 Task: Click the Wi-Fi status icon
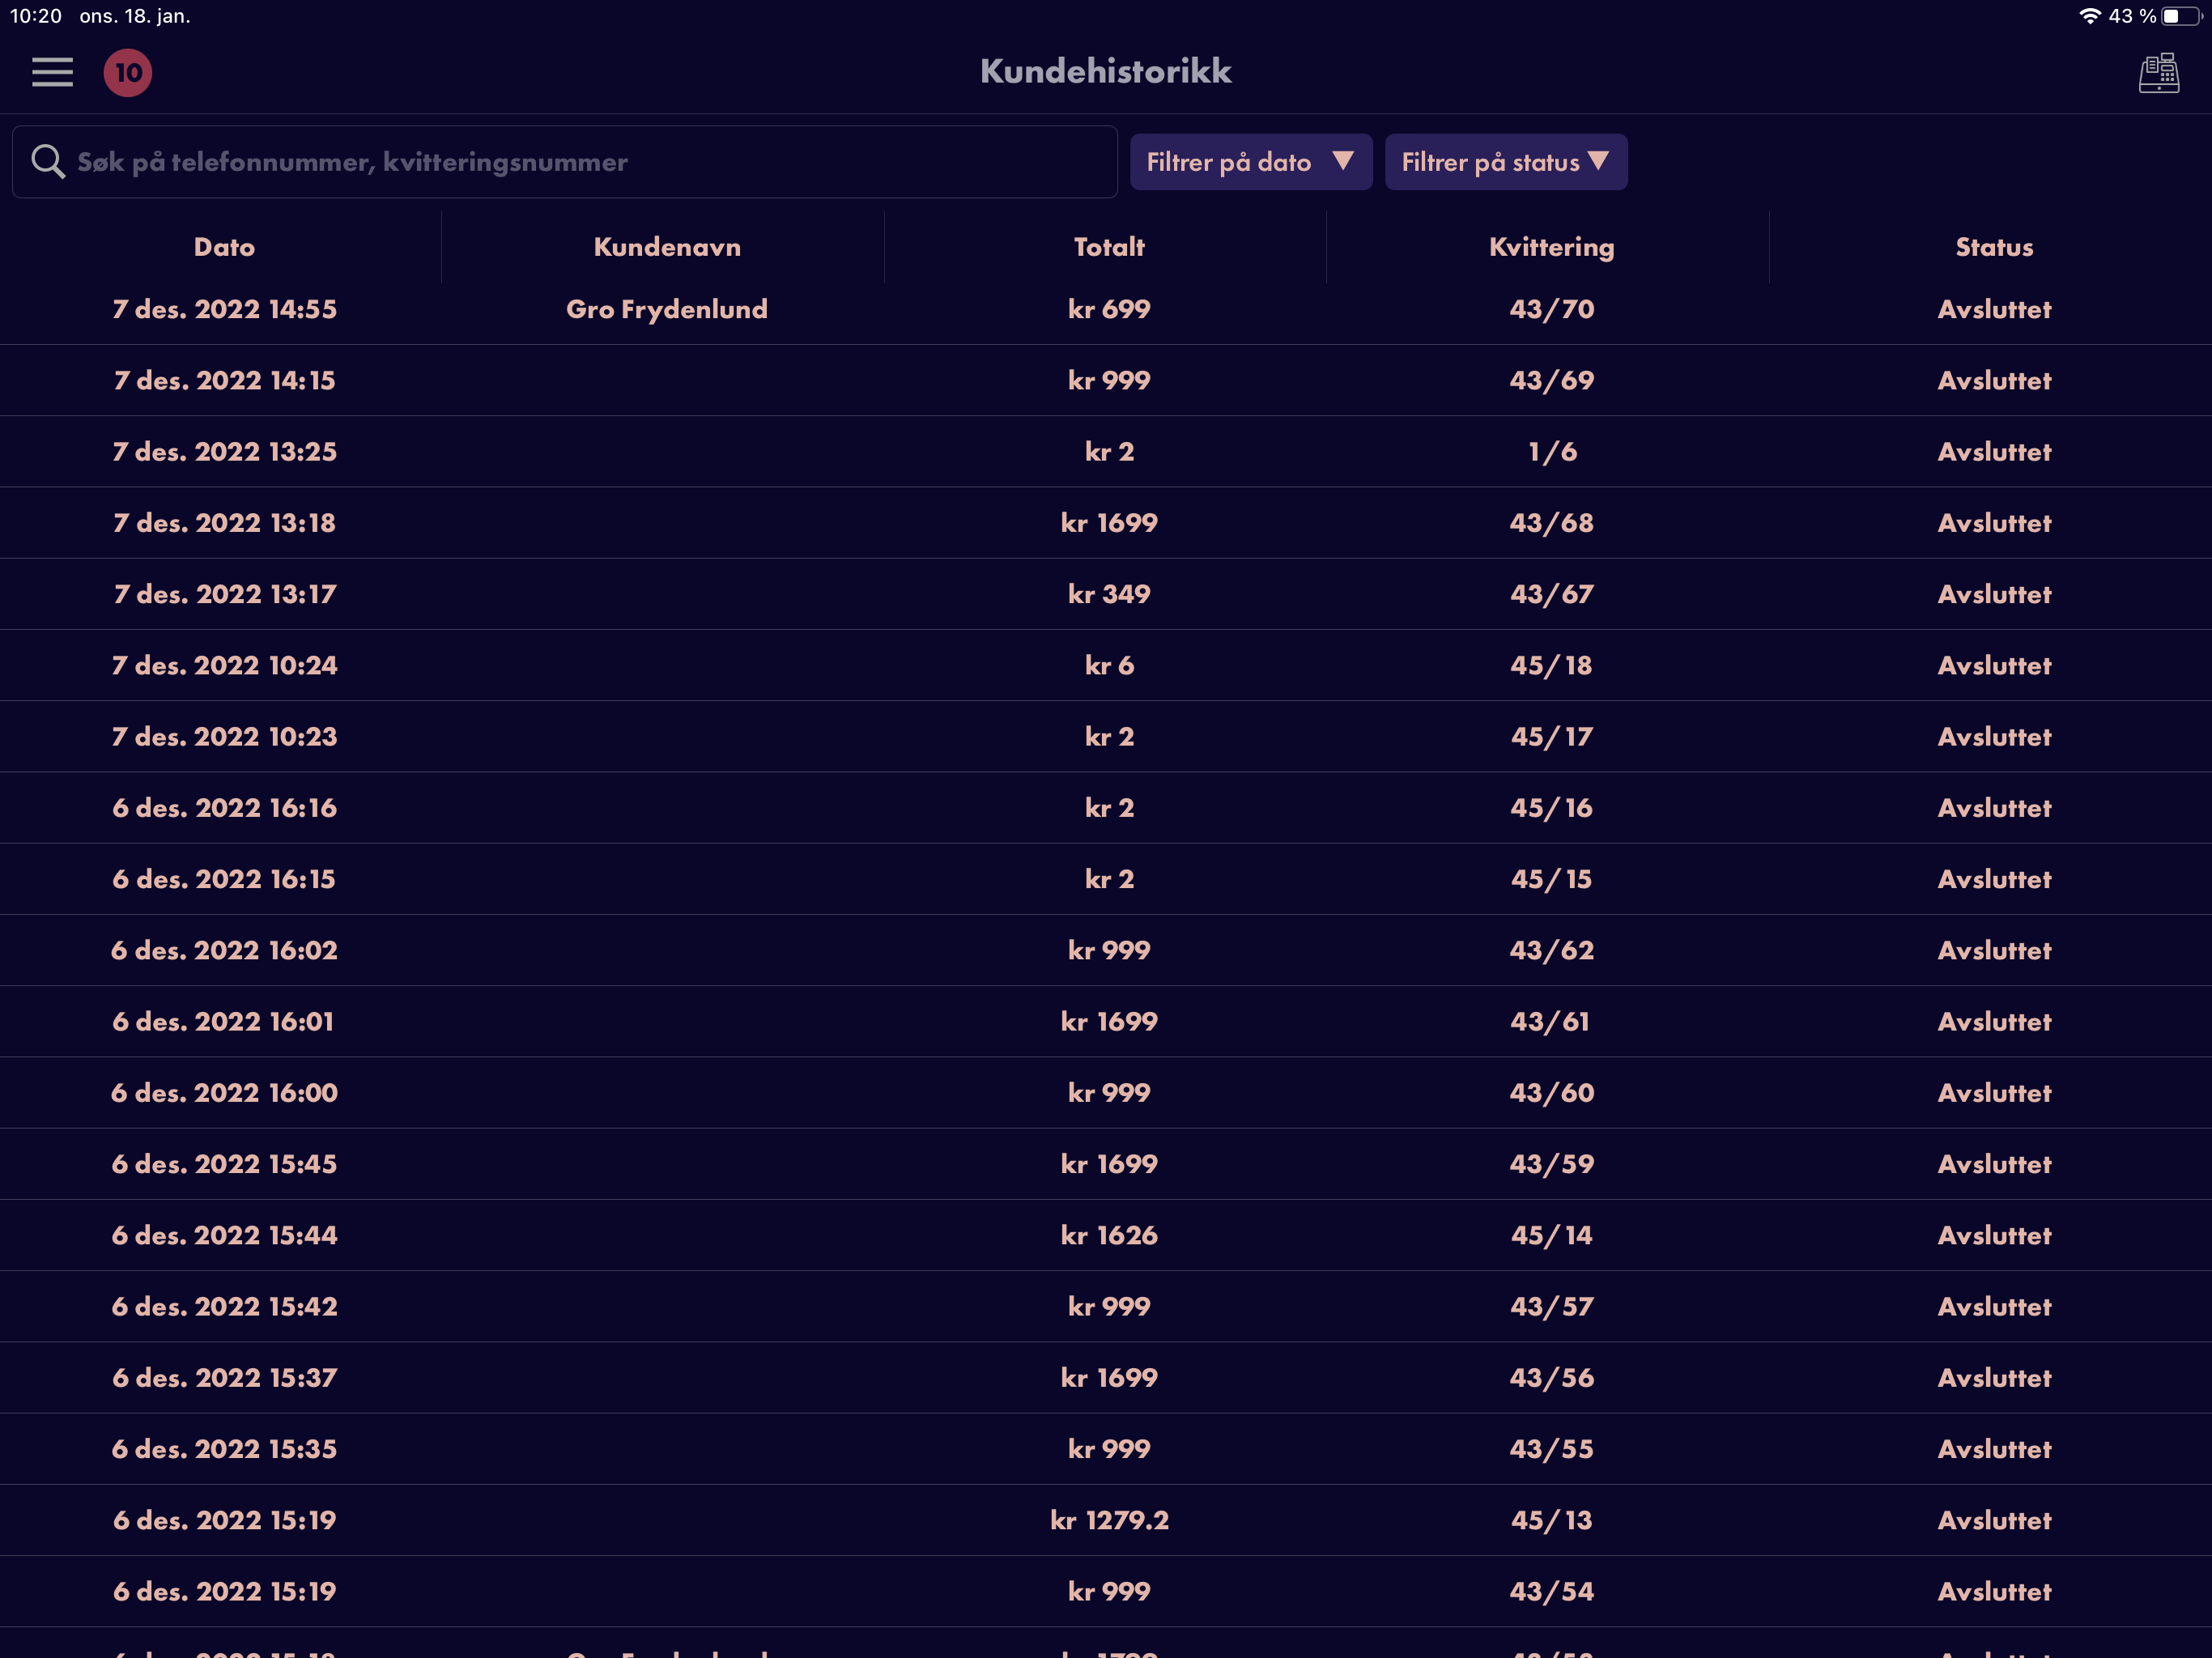click(2089, 16)
